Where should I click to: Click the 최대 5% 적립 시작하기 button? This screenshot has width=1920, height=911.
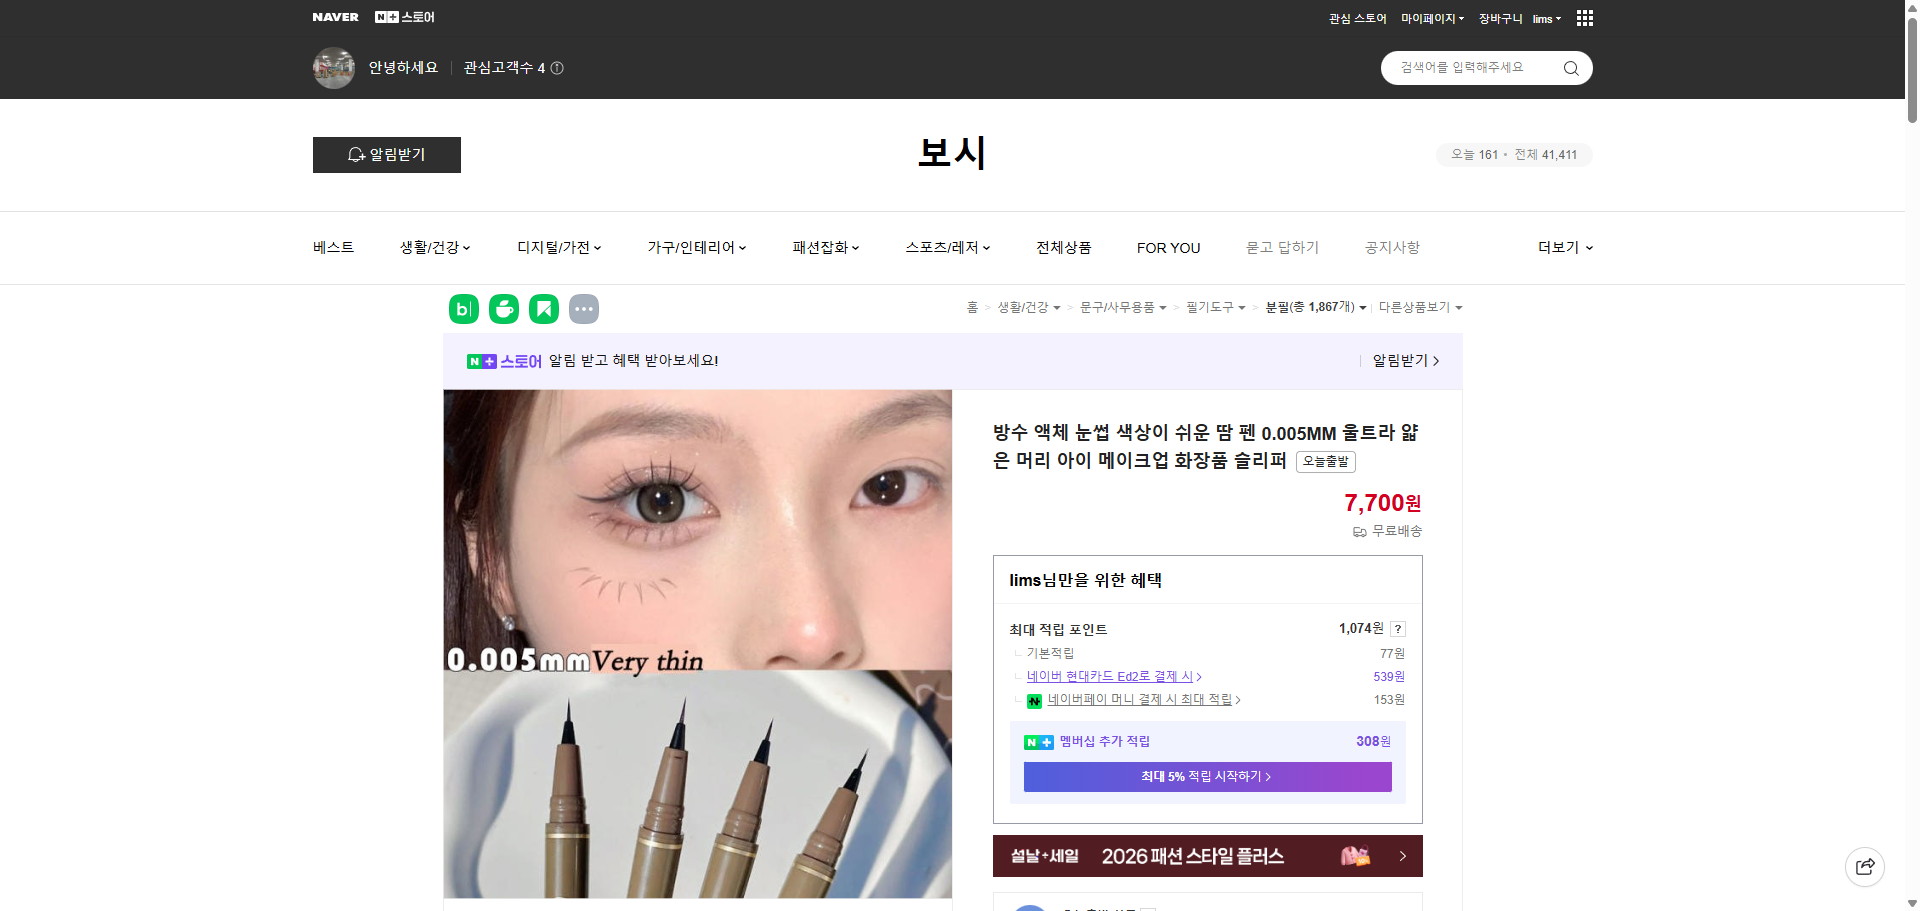tap(1206, 776)
